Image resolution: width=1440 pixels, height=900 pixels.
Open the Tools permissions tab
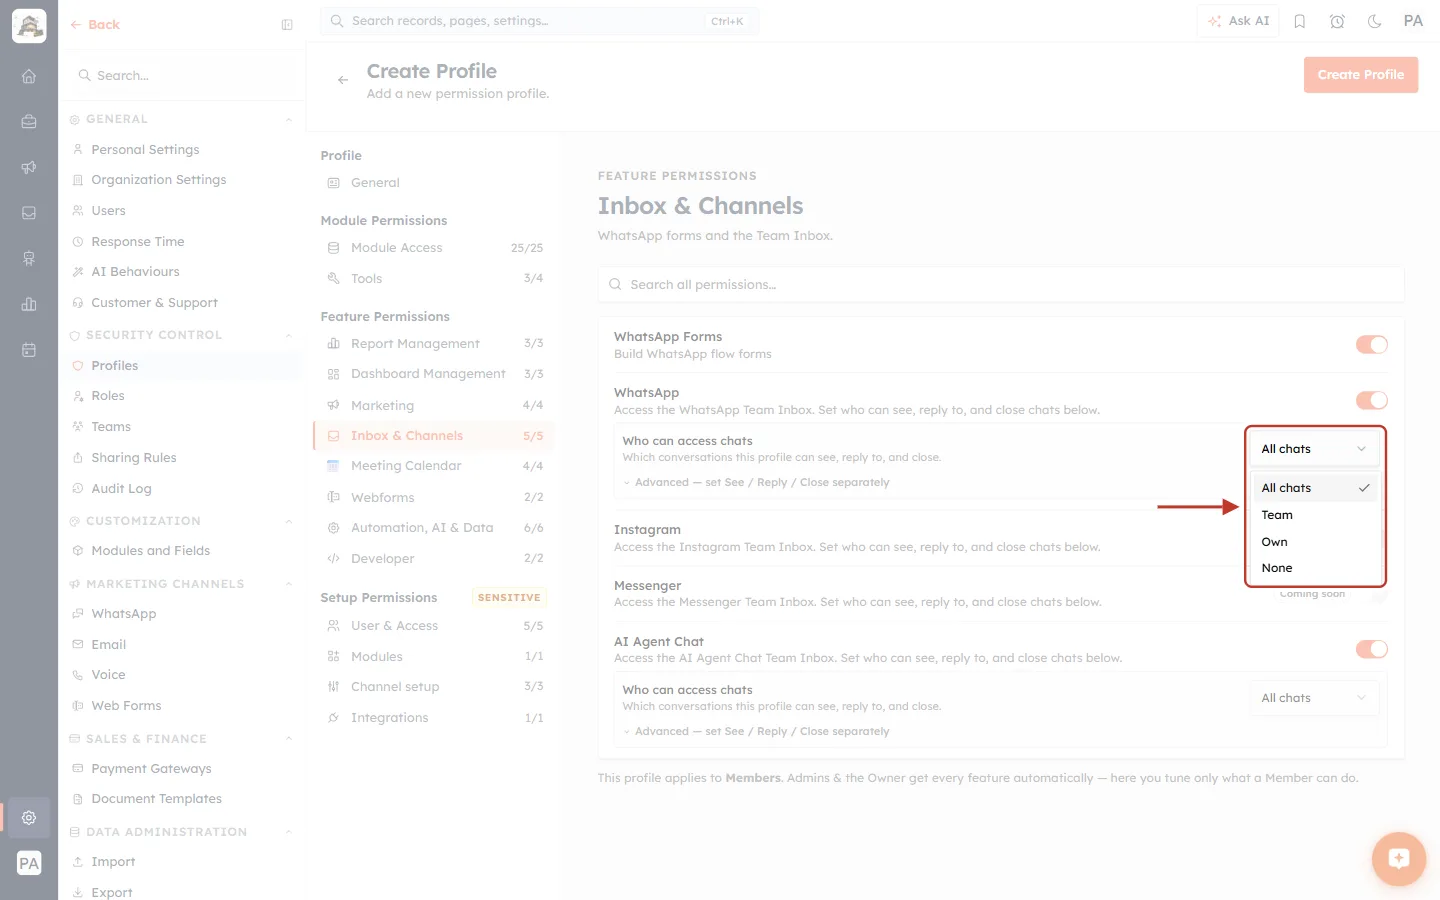pos(433,279)
